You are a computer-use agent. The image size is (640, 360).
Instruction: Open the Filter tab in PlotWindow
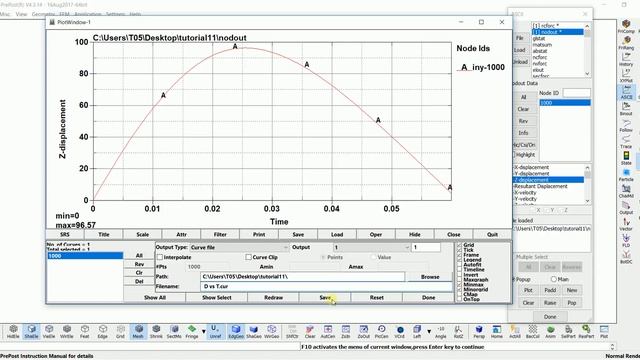pyautogui.click(x=220, y=234)
